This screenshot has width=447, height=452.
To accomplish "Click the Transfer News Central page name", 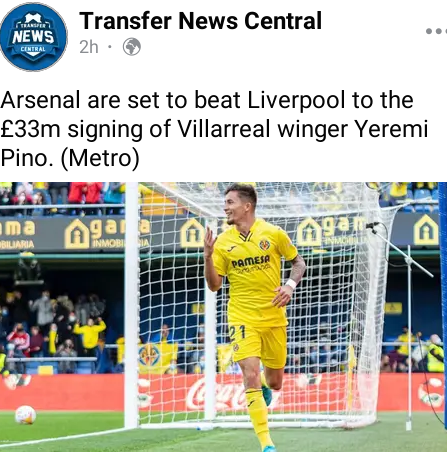I will tap(200, 21).
